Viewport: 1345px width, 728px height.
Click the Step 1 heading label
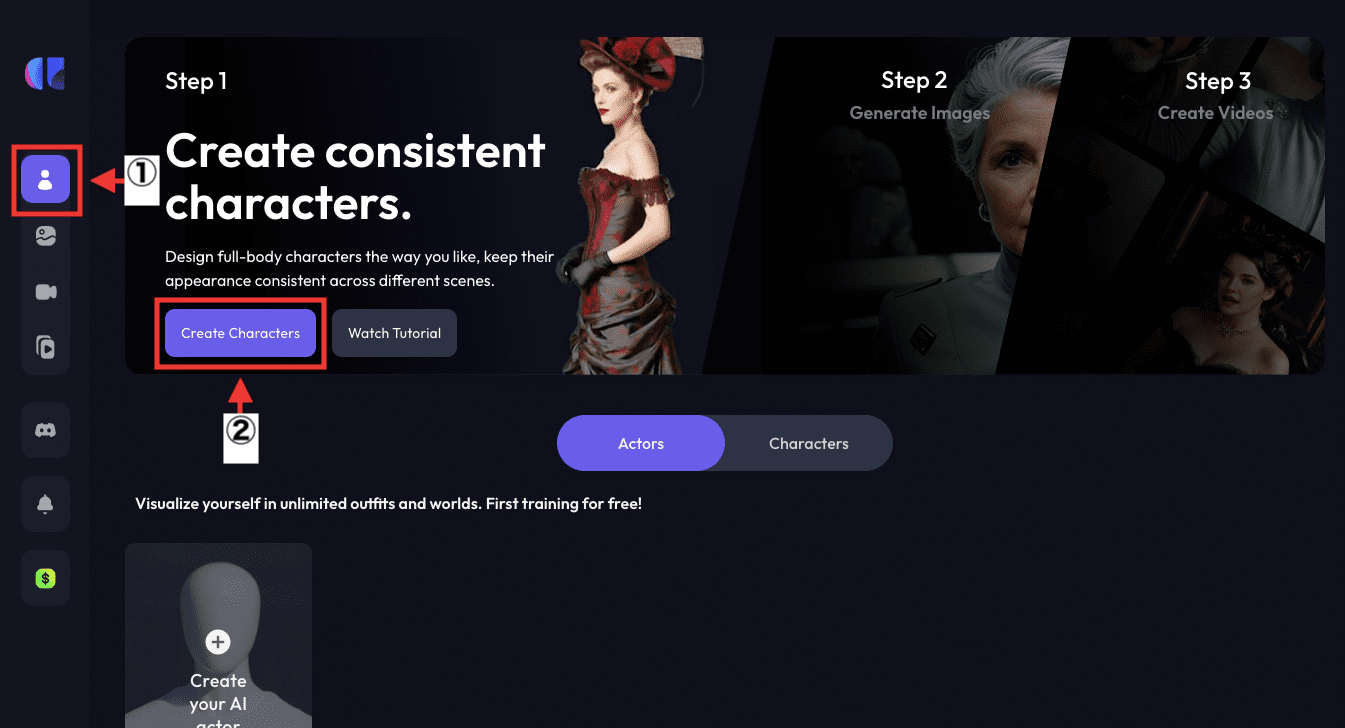(x=196, y=81)
